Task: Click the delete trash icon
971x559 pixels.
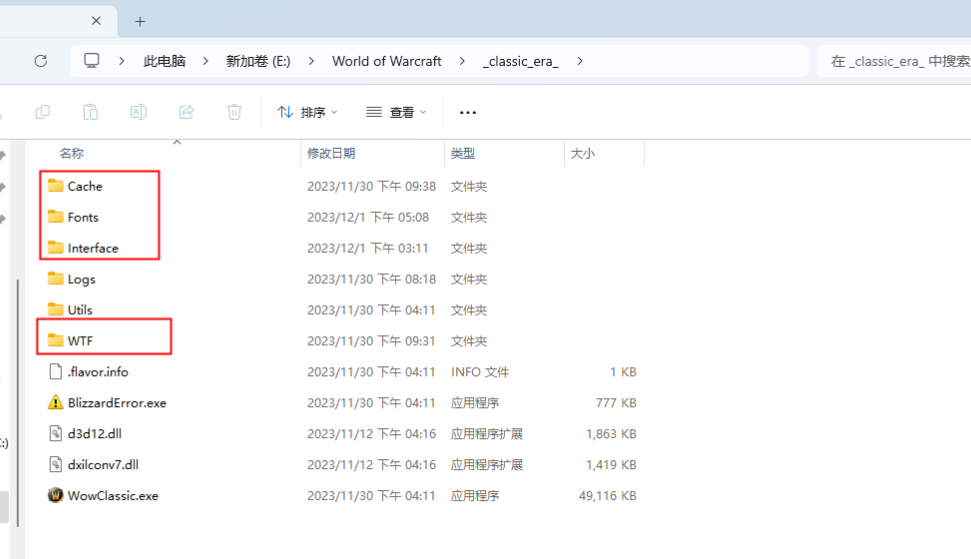Action: coord(234,112)
